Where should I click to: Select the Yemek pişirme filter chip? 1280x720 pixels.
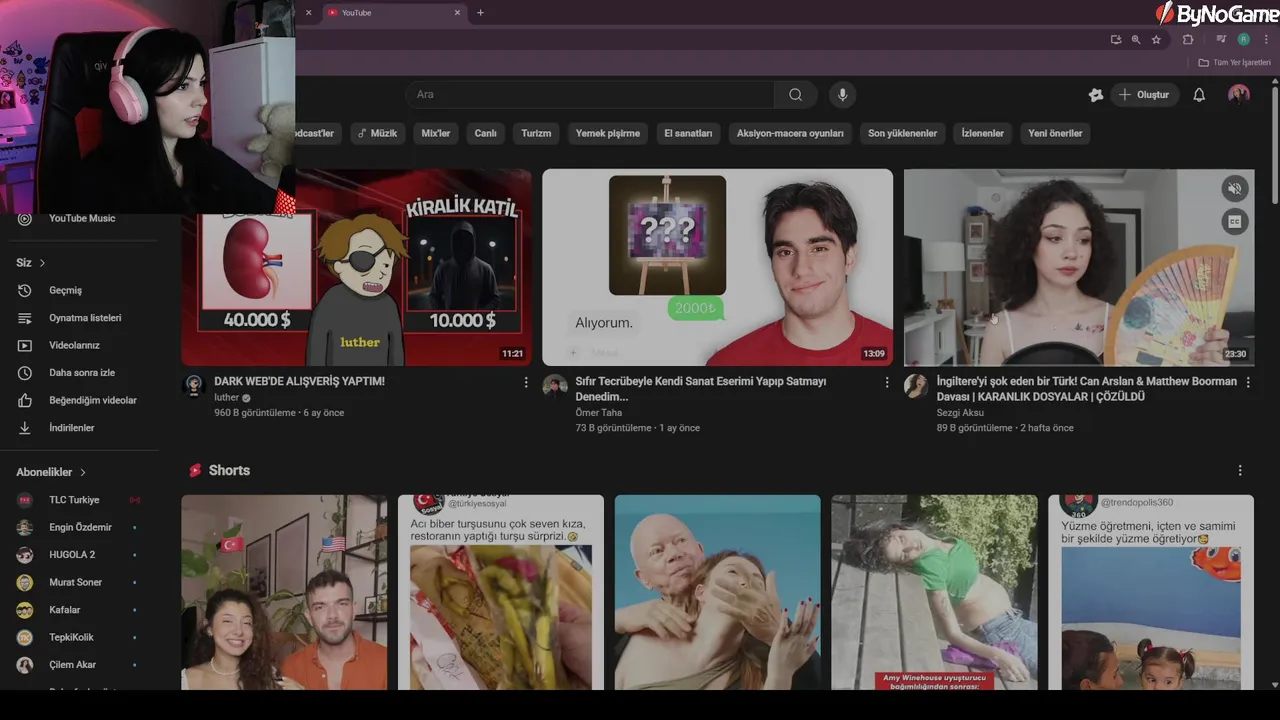pyautogui.click(x=608, y=133)
